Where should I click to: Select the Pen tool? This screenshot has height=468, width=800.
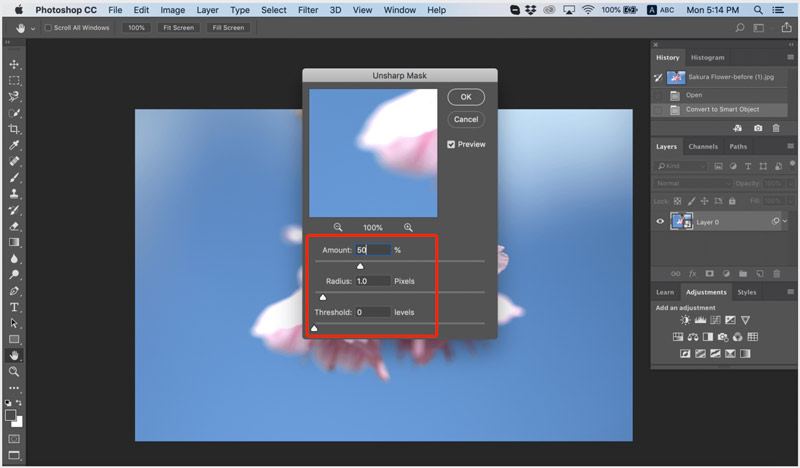tap(14, 291)
